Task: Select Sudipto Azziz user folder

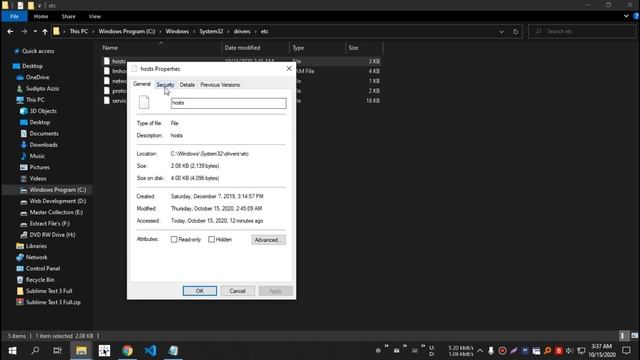Action: tap(42, 89)
